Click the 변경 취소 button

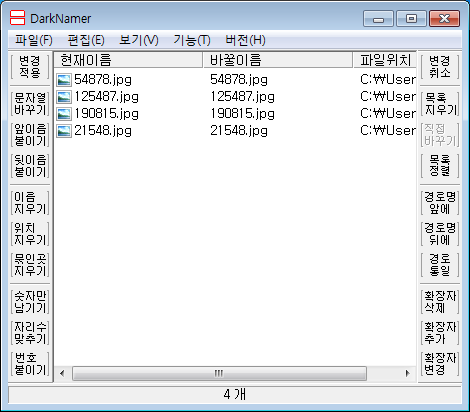tap(440, 67)
